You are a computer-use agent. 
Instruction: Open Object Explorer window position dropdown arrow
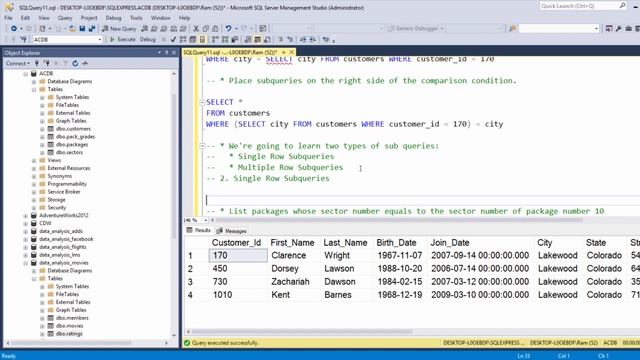(159, 53)
